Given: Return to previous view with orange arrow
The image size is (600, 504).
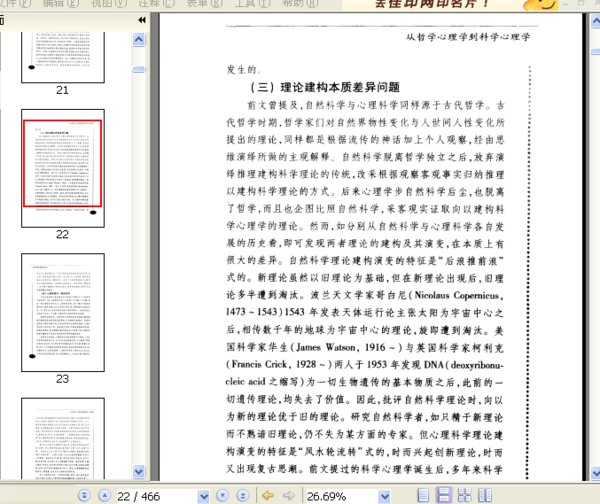Looking at the screenshot, I should coord(268,496).
